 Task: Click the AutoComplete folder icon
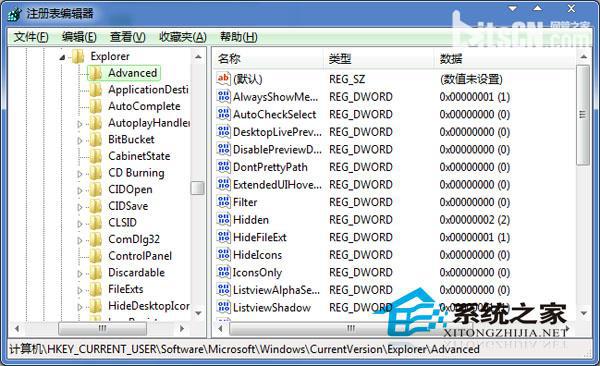coord(96,106)
